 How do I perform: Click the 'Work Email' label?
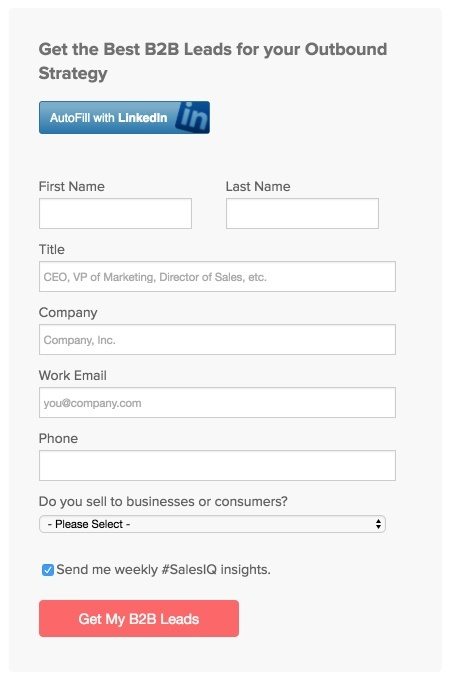[x=72, y=376]
